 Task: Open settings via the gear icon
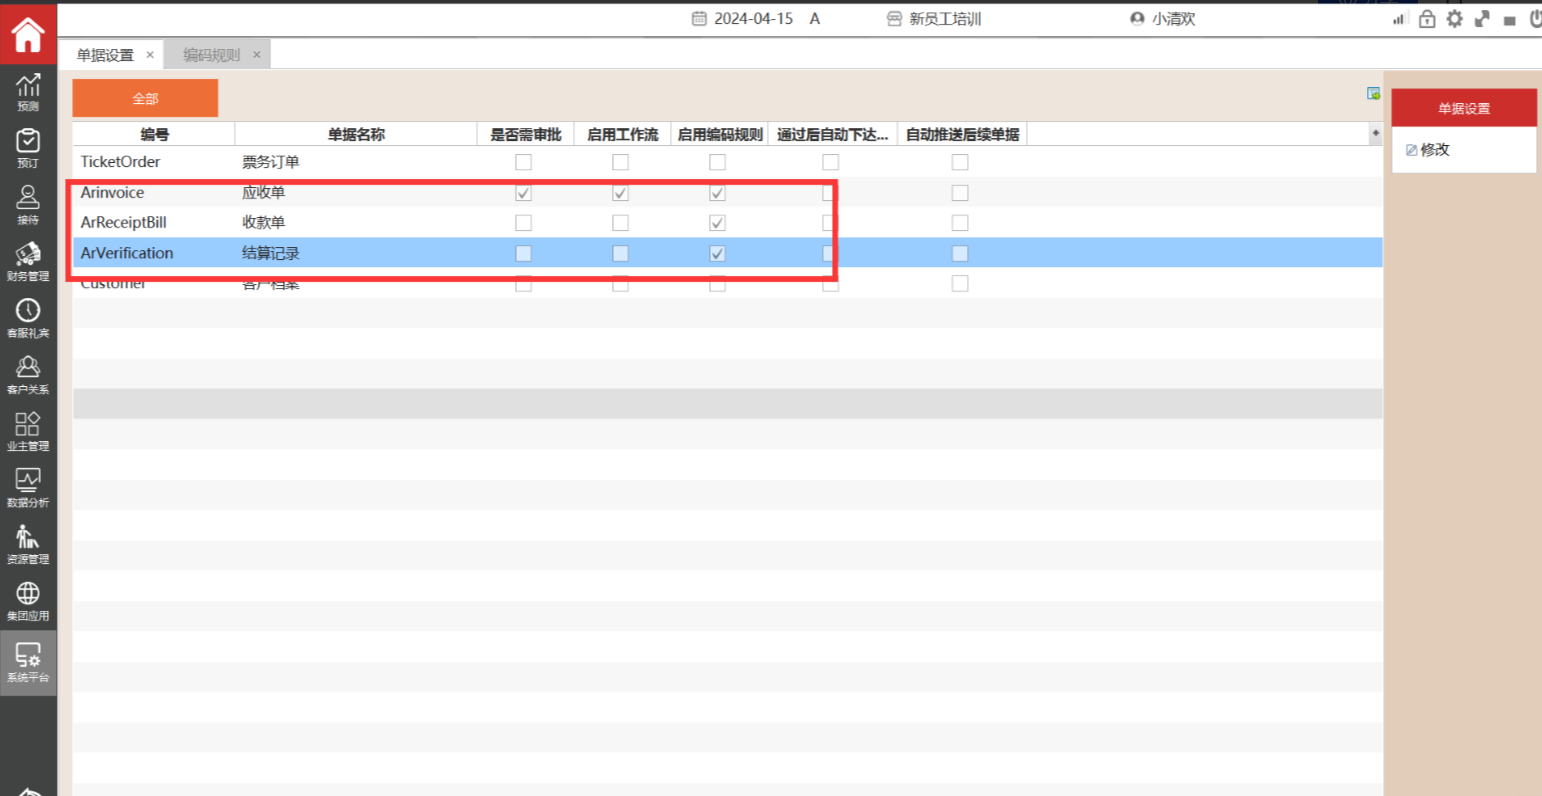pyautogui.click(x=1454, y=19)
